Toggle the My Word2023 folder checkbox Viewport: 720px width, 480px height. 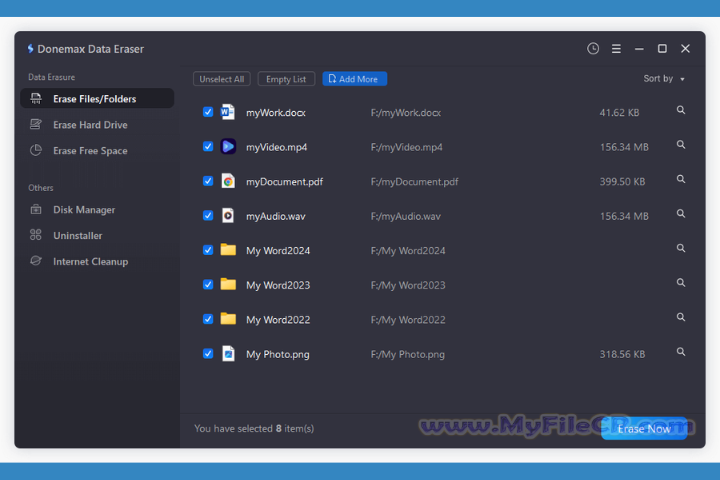point(208,284)
